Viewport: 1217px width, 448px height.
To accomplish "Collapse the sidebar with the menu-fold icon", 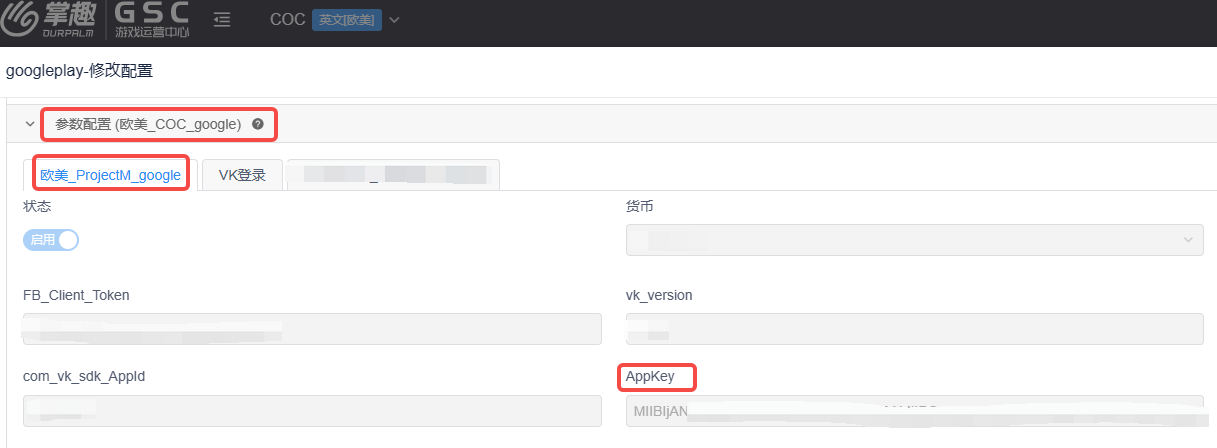I will [222, 20].
